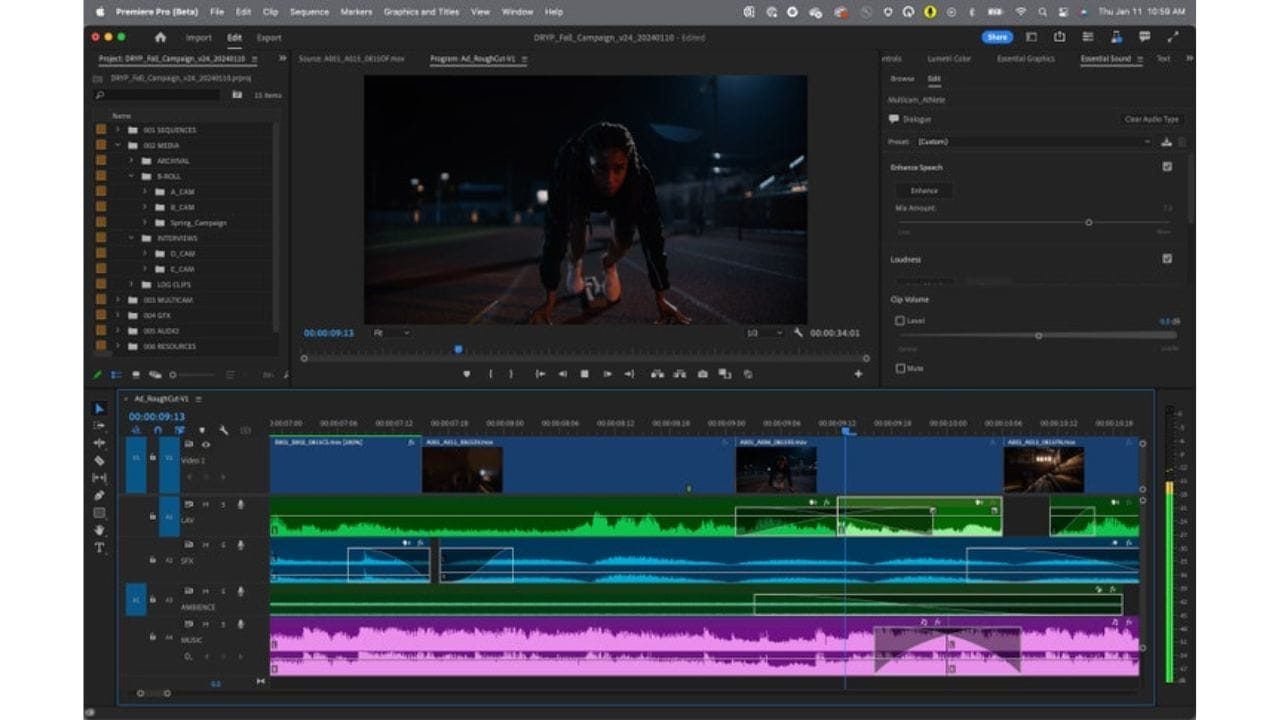This screenshot has height=720, width=1280.
Task: Select the Type tool
Action: pyautogui.click(x=99, y=548)
